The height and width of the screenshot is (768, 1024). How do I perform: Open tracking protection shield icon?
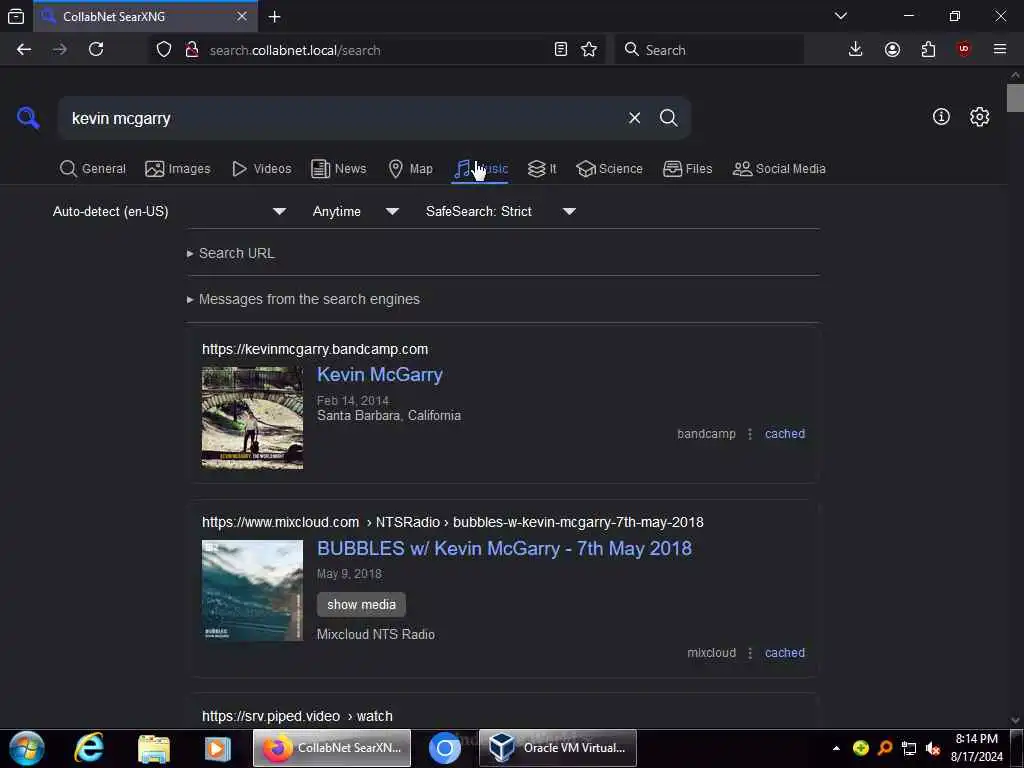pos(164,50)
